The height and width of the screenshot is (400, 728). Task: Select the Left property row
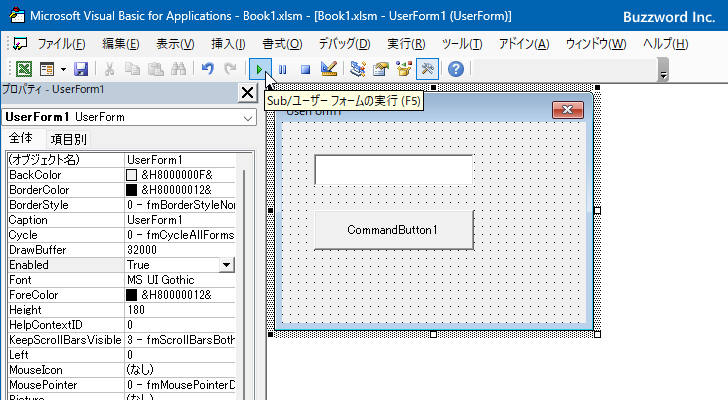click(x=122, y=355)
